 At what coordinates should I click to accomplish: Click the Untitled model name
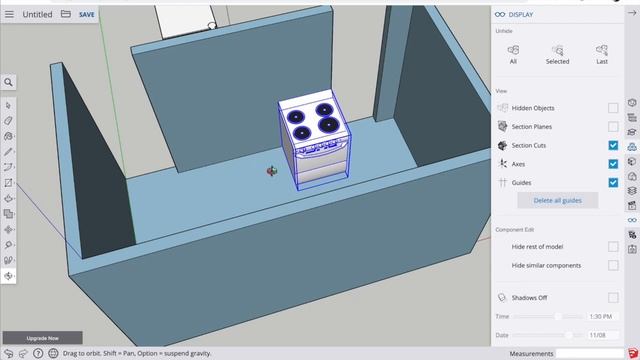(37, 14)
